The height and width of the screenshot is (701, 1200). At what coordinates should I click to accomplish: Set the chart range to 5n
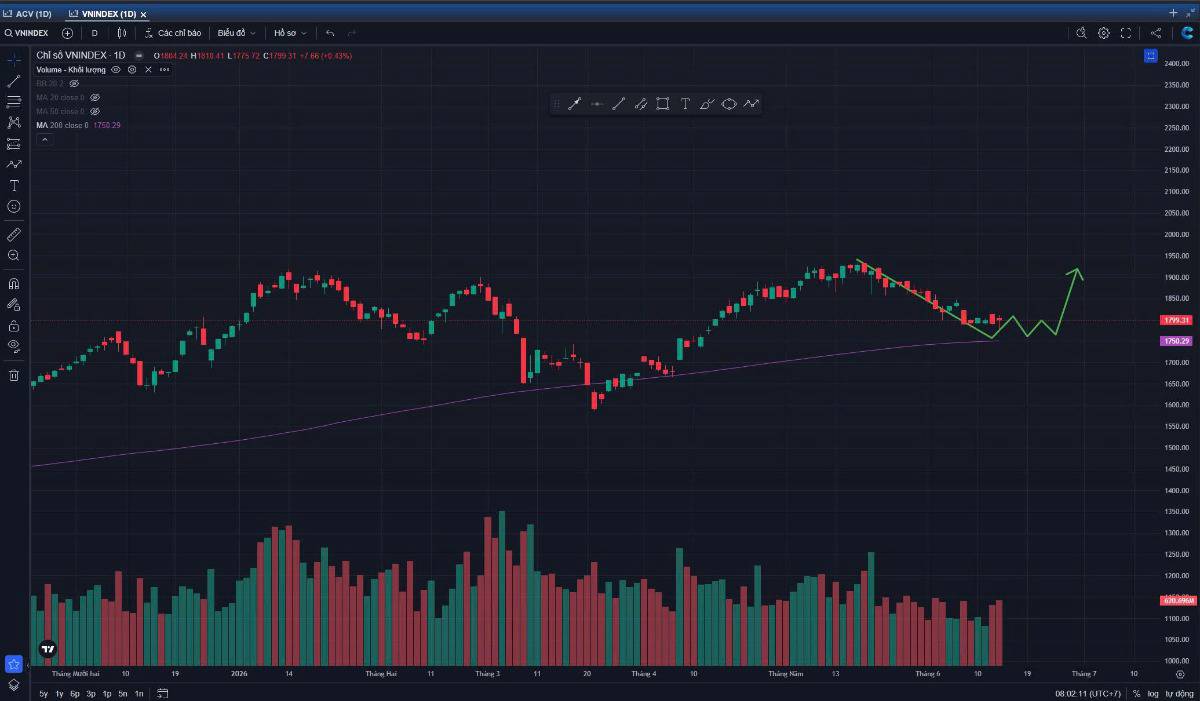tap(123, 693)
